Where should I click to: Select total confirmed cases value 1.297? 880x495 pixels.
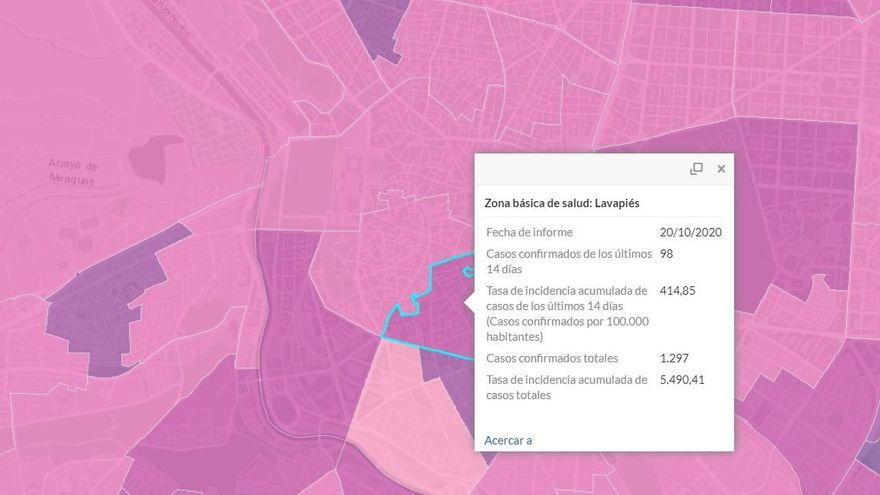coord(674,358)
